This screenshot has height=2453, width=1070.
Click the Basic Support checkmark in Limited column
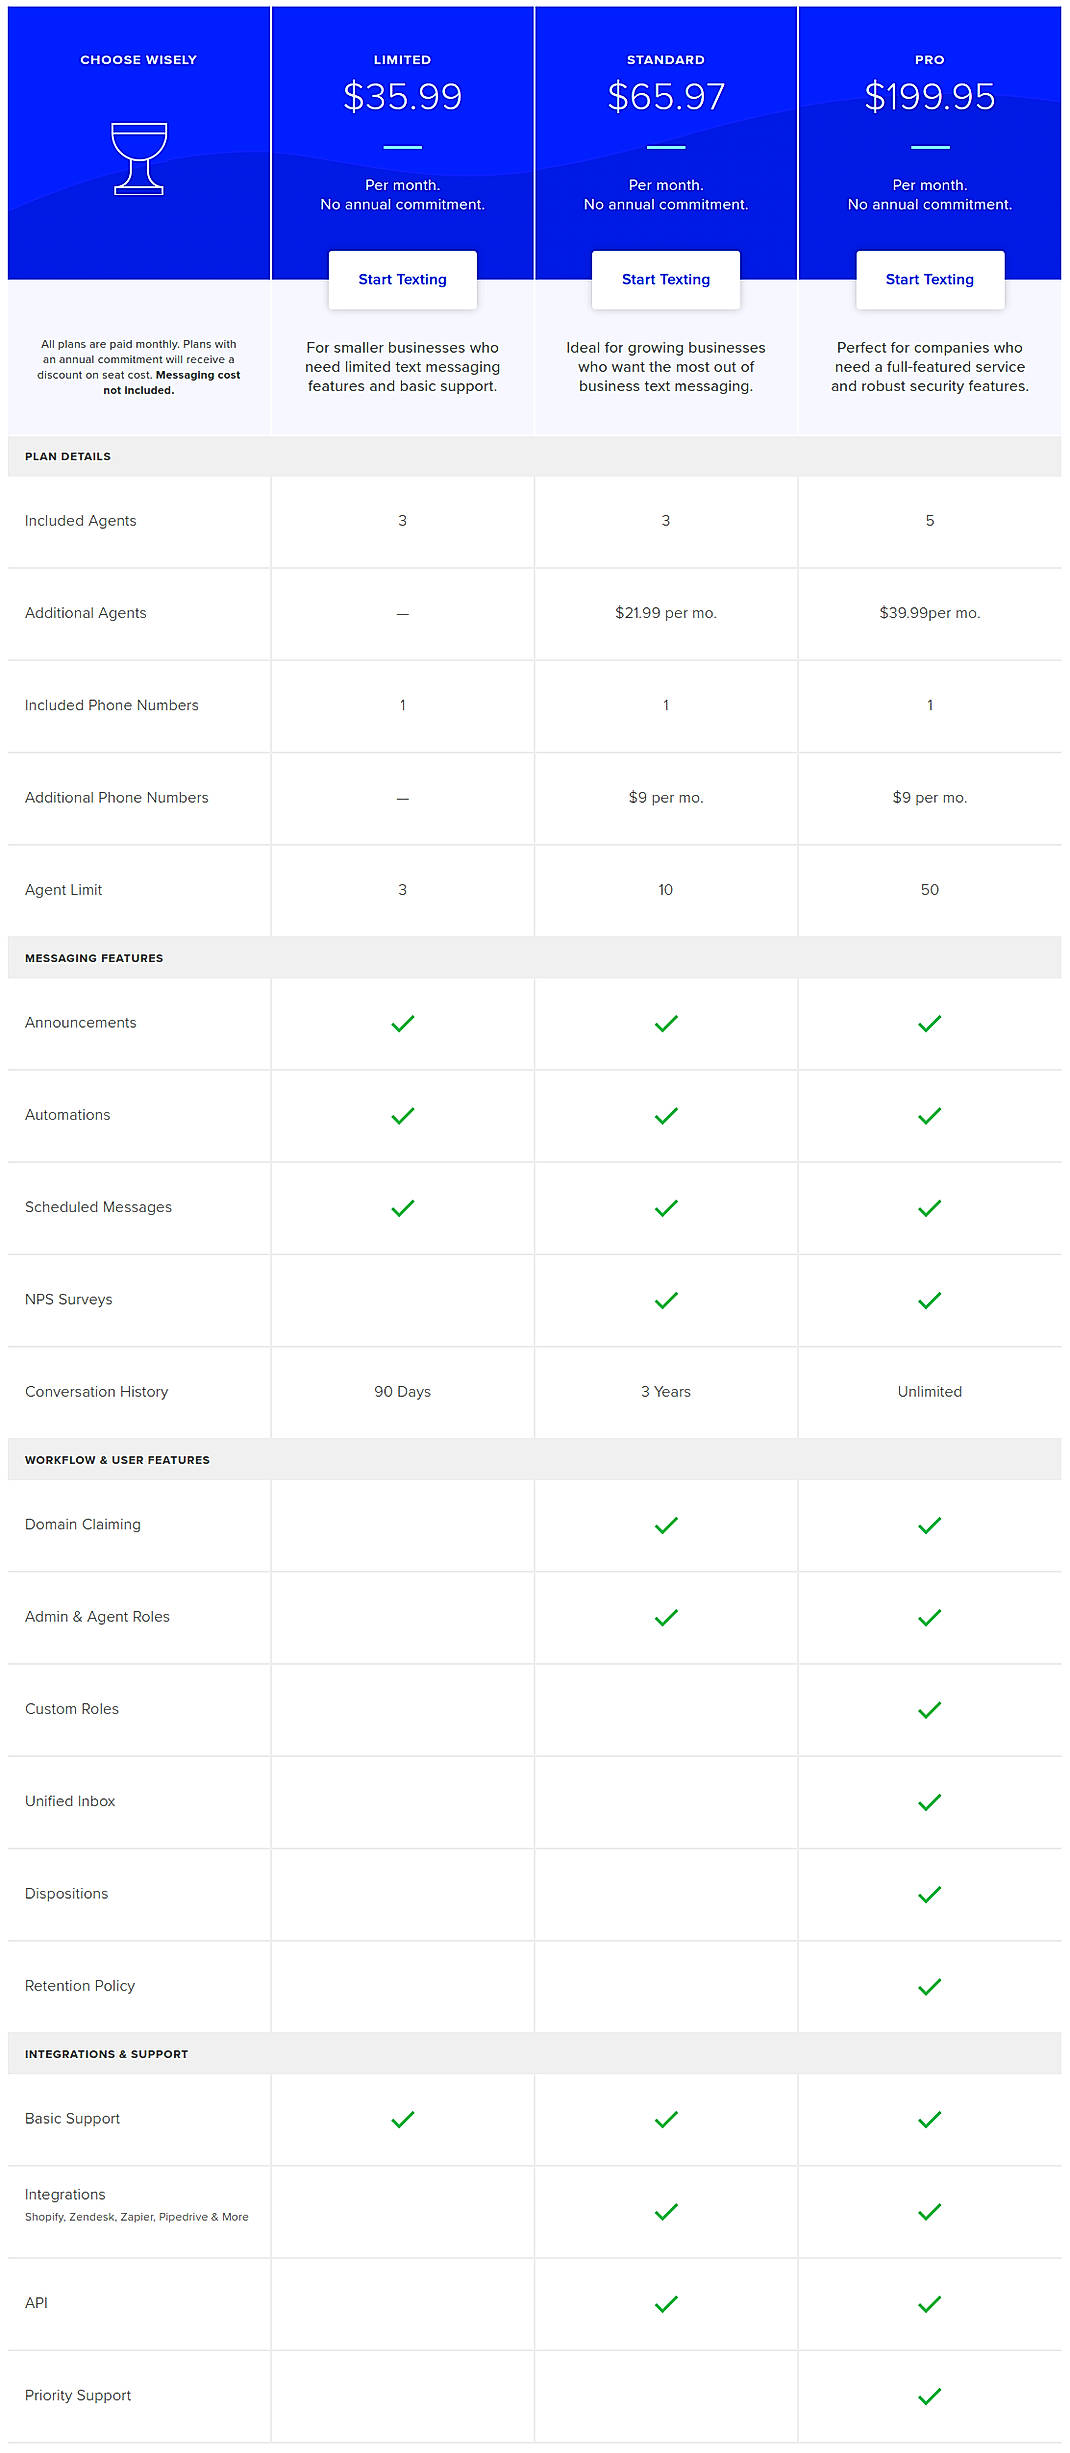coord(402,2117)
